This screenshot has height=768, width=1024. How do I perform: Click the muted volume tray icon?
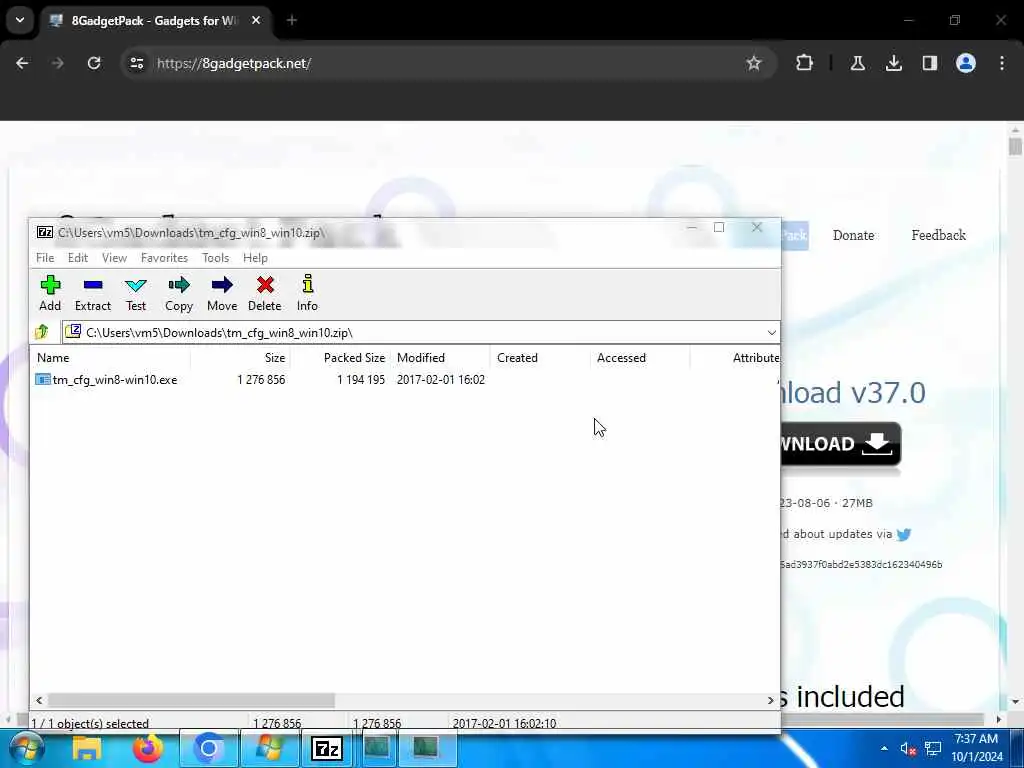908,749
